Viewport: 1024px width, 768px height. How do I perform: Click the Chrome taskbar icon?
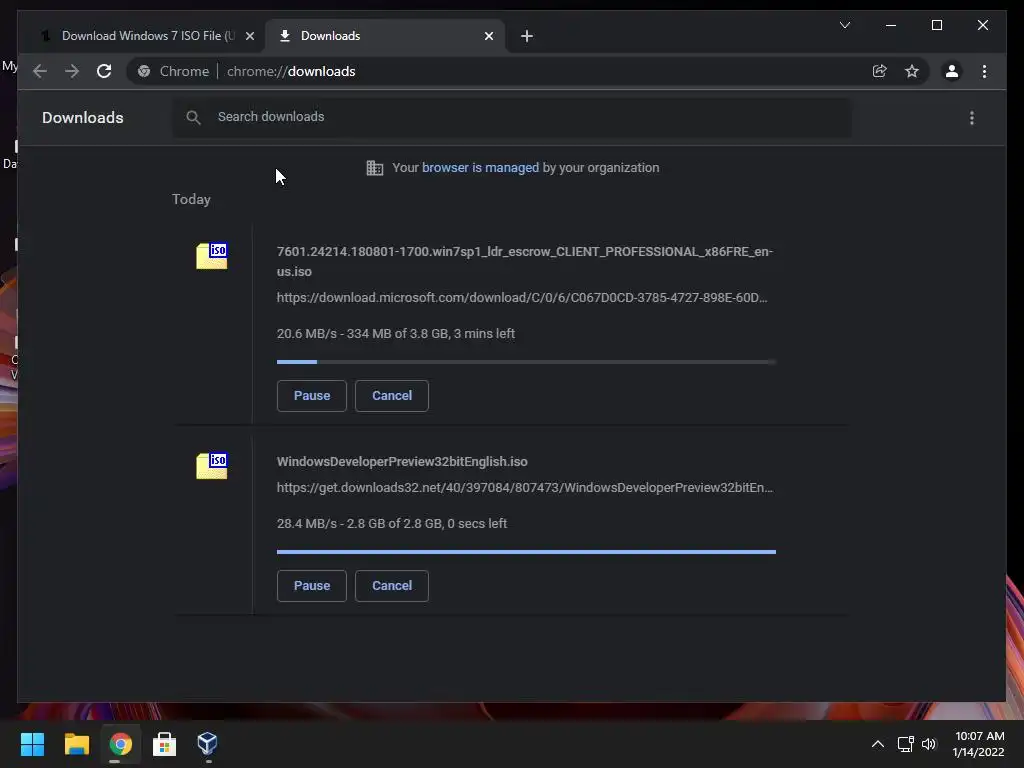coord(120,744)
